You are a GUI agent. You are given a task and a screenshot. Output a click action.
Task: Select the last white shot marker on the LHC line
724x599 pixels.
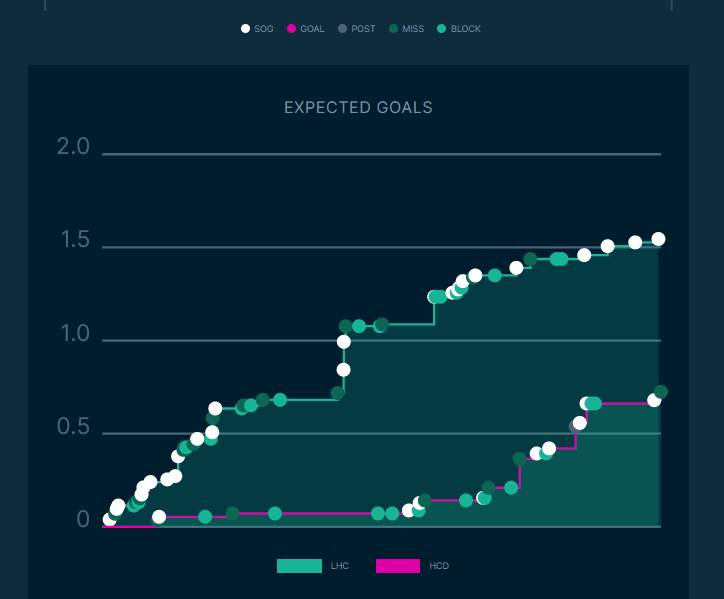pos(658,239)
